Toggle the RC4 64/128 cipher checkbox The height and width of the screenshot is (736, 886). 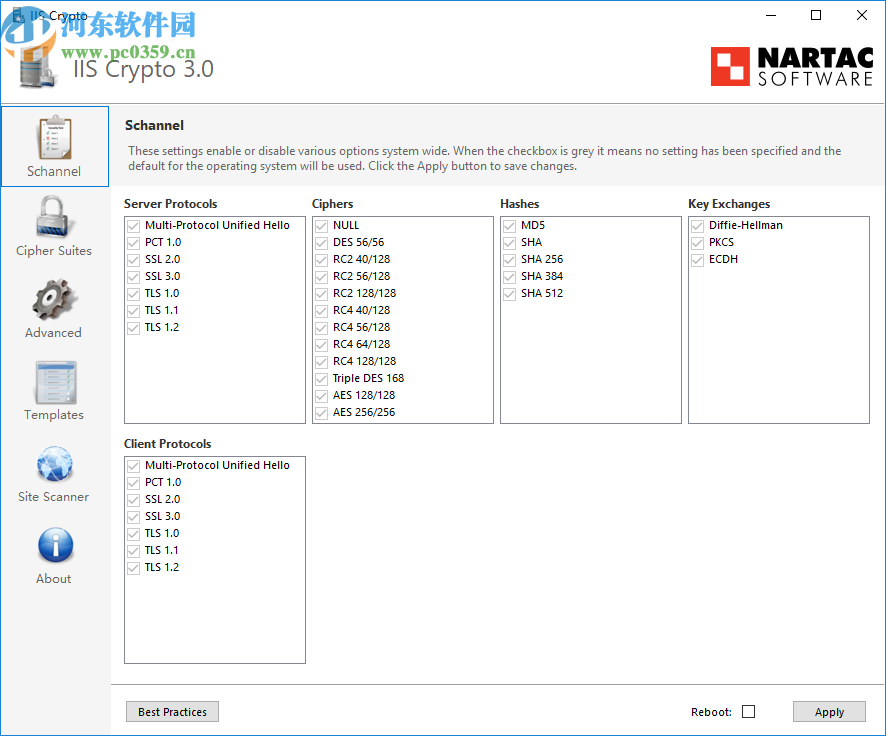322,345
